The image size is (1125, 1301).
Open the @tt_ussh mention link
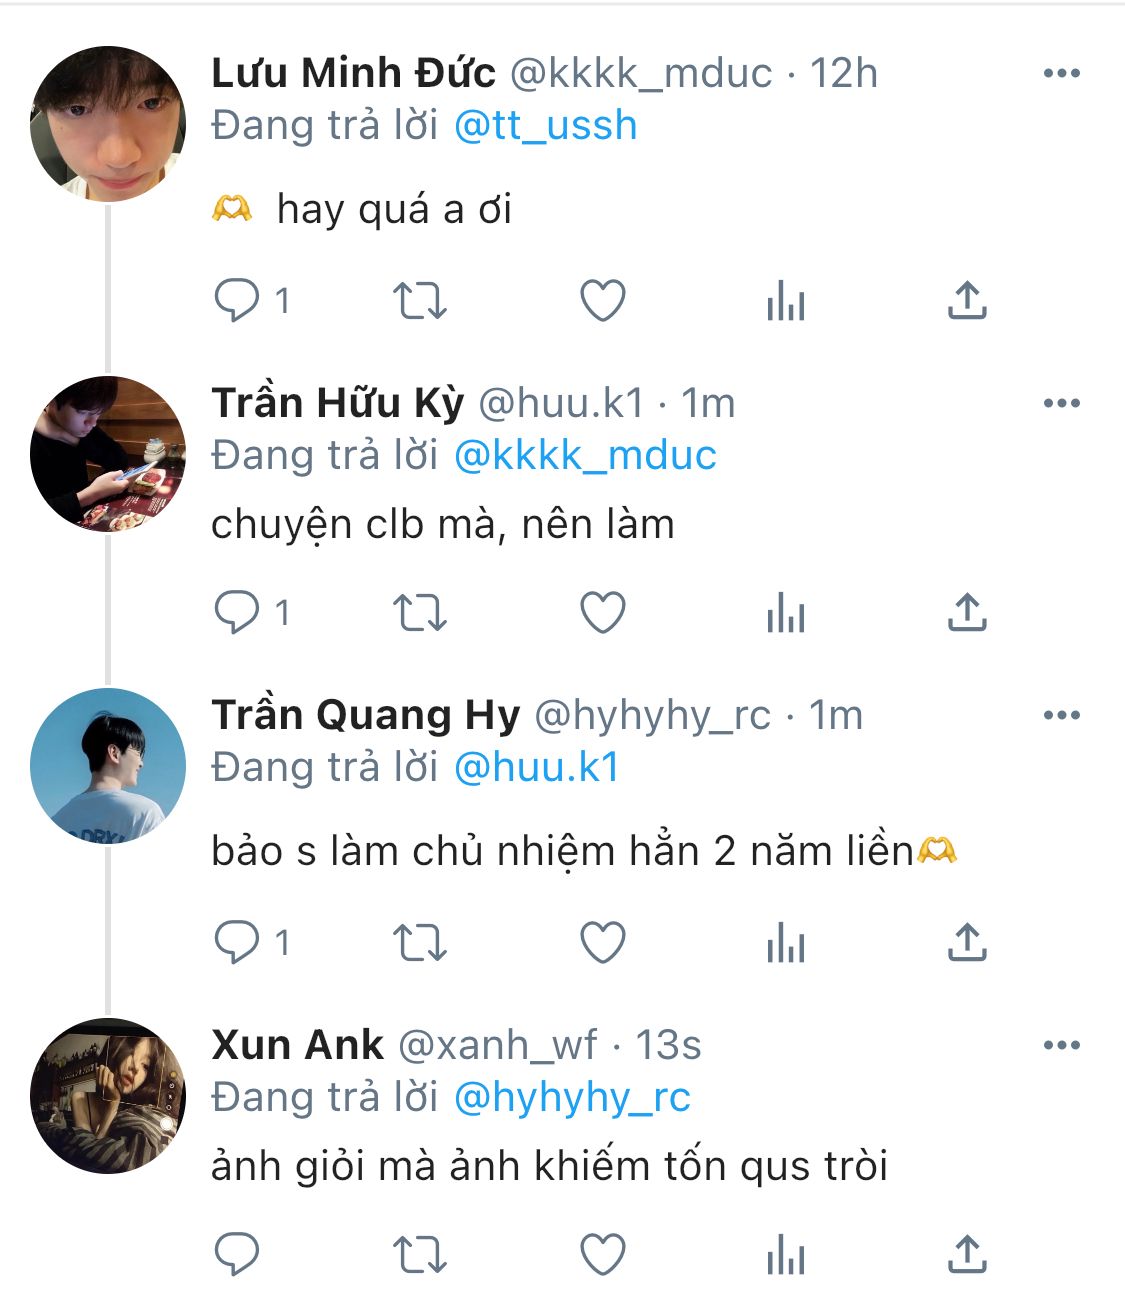click(x=545, y=126)
